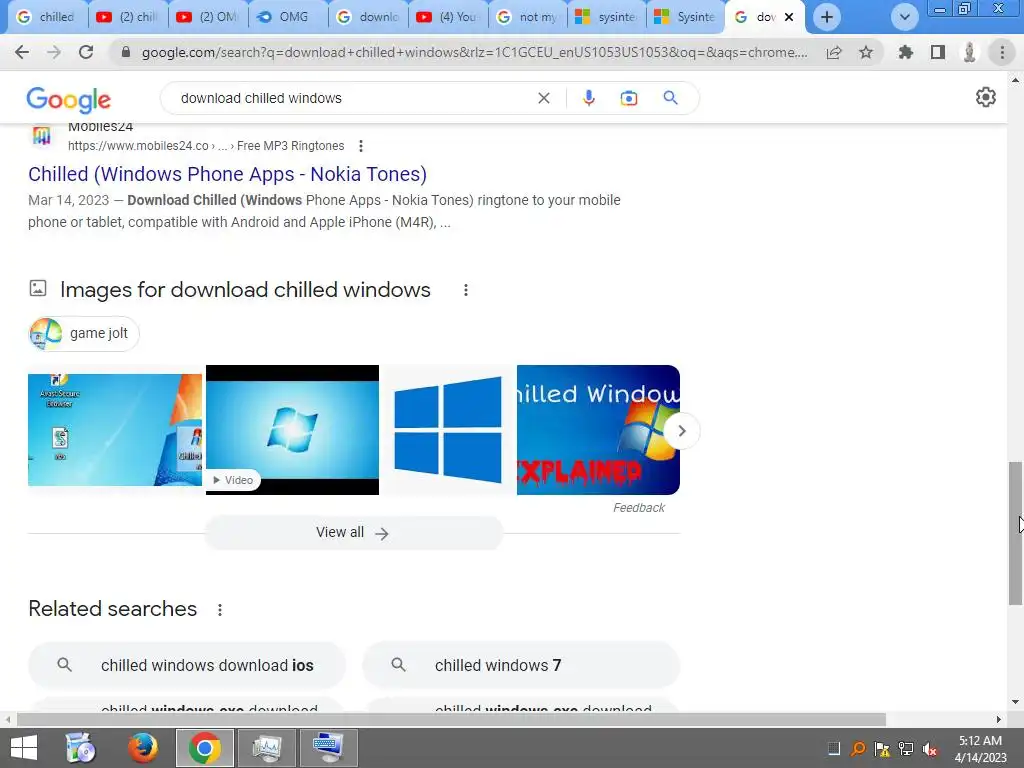This screenshot has height=768, width=1024.
Task: Show next images with carousel arrow
Action: (x=682, y=431)
